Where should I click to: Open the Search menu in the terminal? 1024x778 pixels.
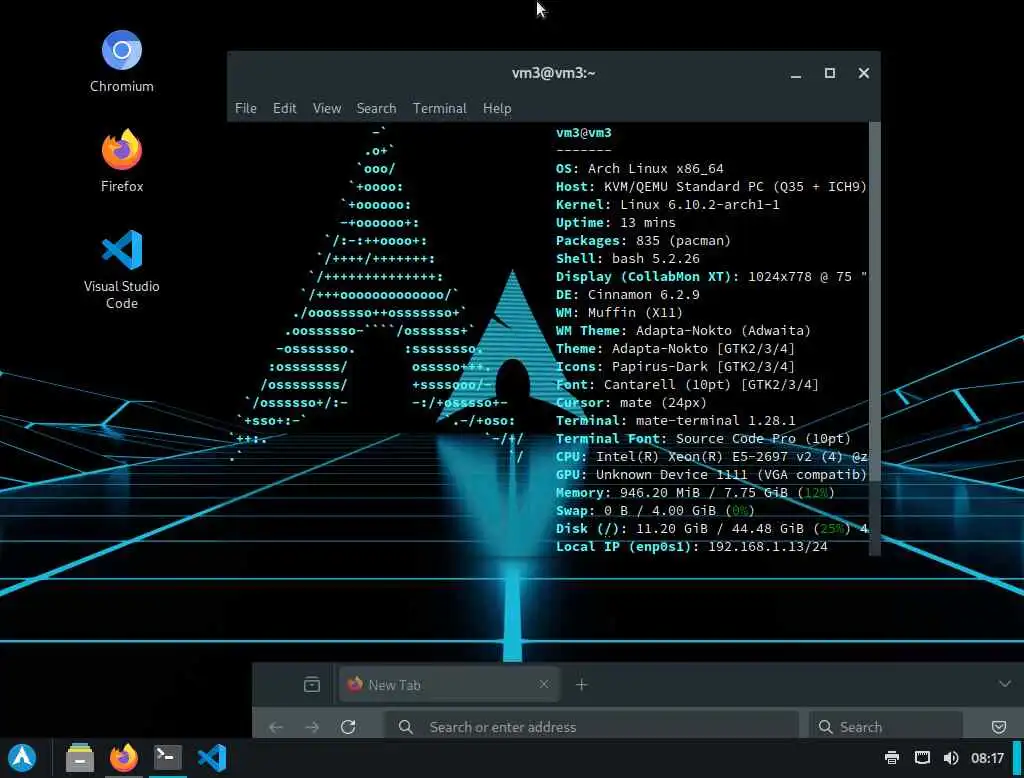coord(376,108)
